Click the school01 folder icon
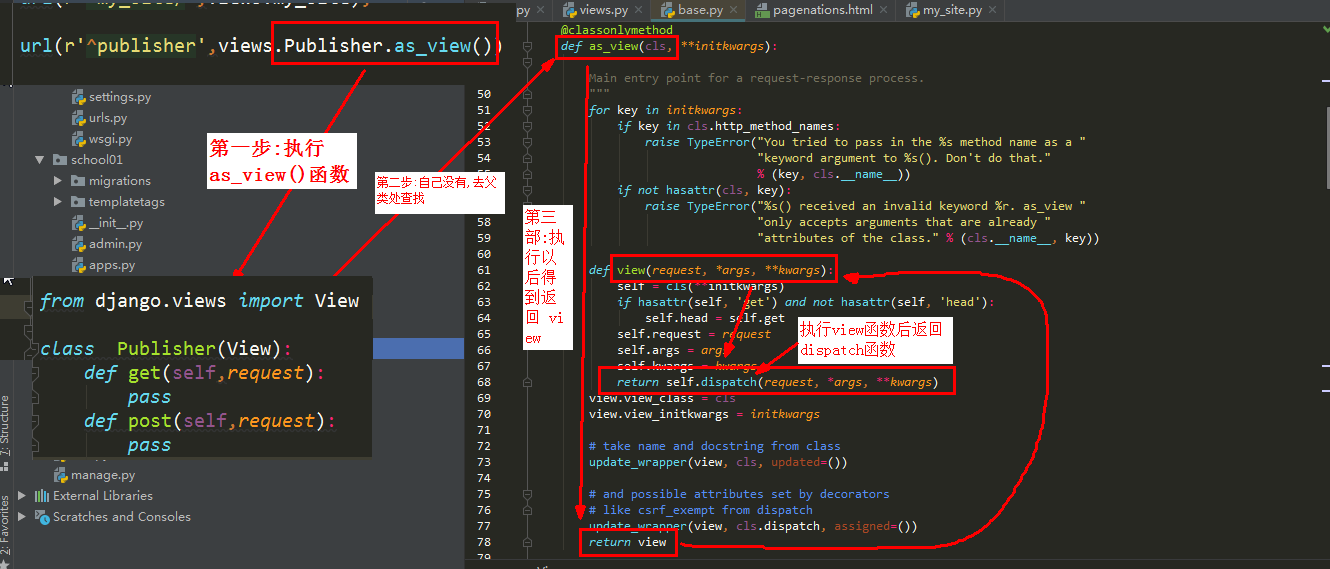 60,160
